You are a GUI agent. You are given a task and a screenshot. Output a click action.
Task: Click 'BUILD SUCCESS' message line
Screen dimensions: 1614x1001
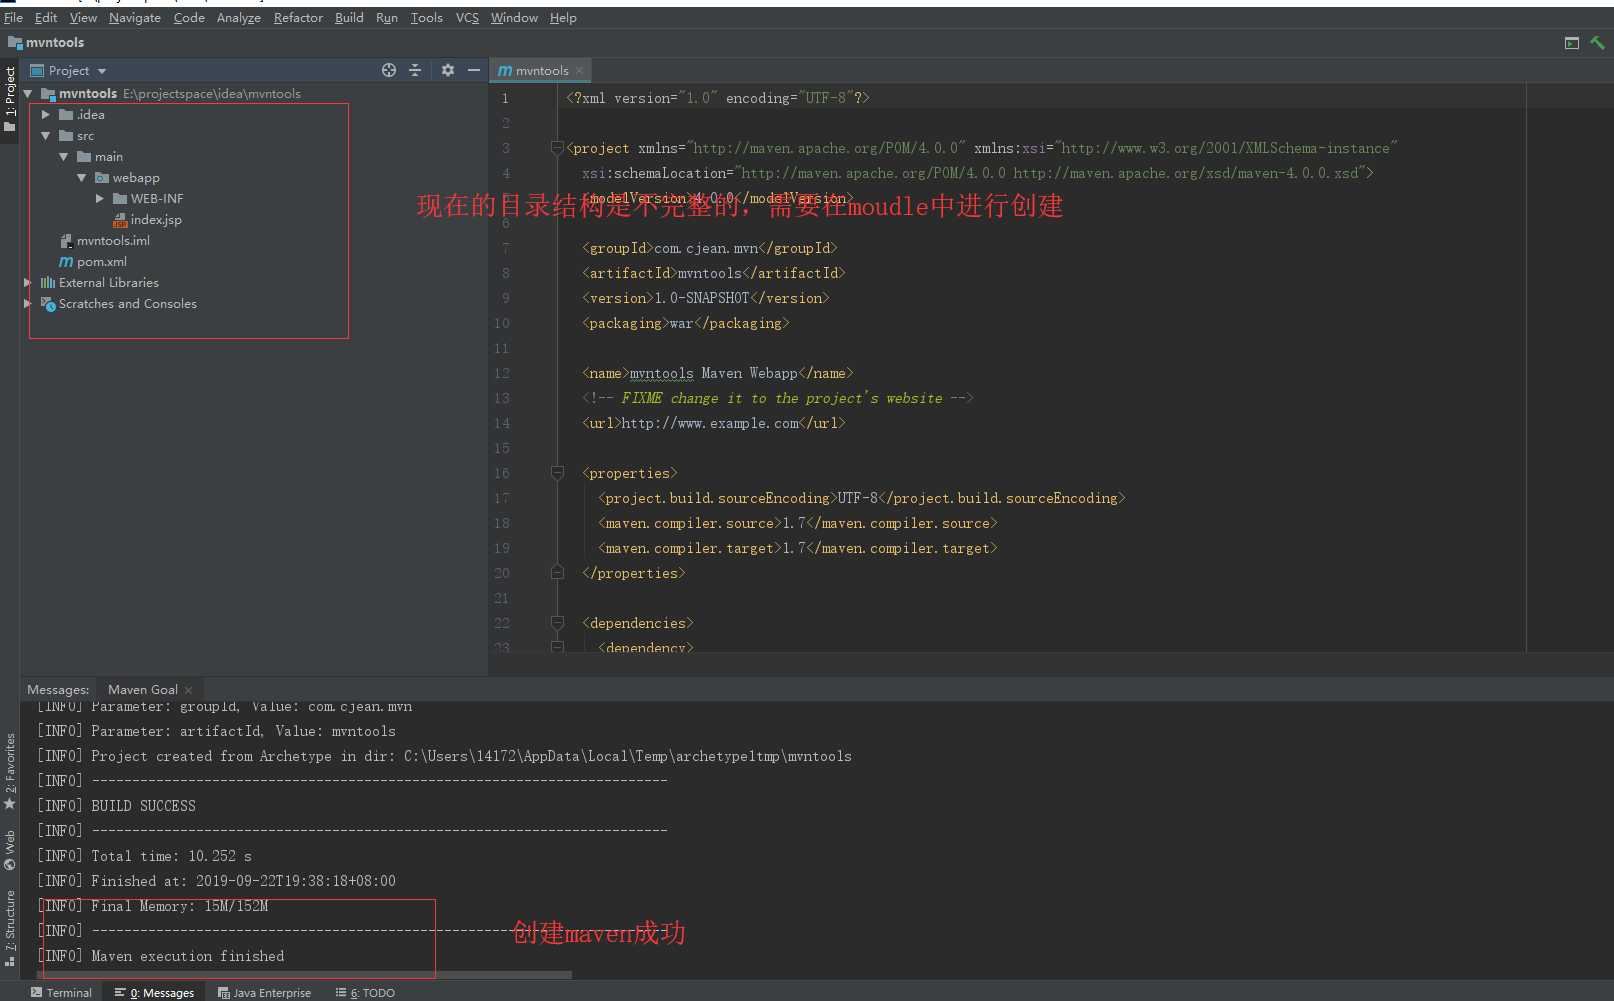116,806
